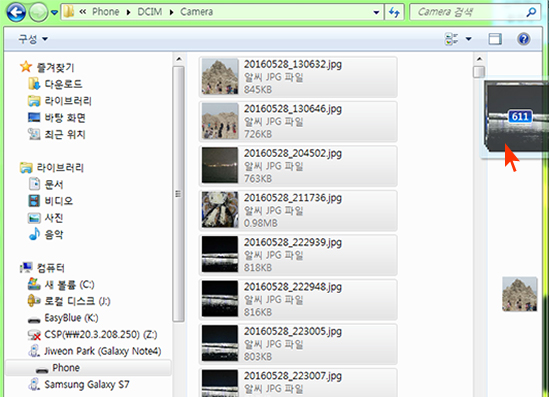Select file 20160528_223007.jpg
Image resolution: width=549 pixels, height=397 pixels.
pos(298,383)
